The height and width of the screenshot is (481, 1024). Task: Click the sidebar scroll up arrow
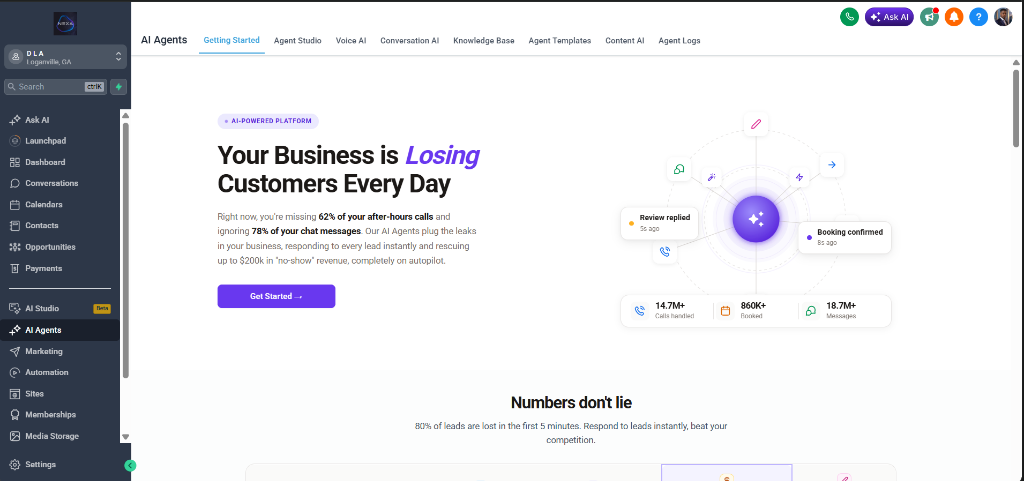click(125, 116)
